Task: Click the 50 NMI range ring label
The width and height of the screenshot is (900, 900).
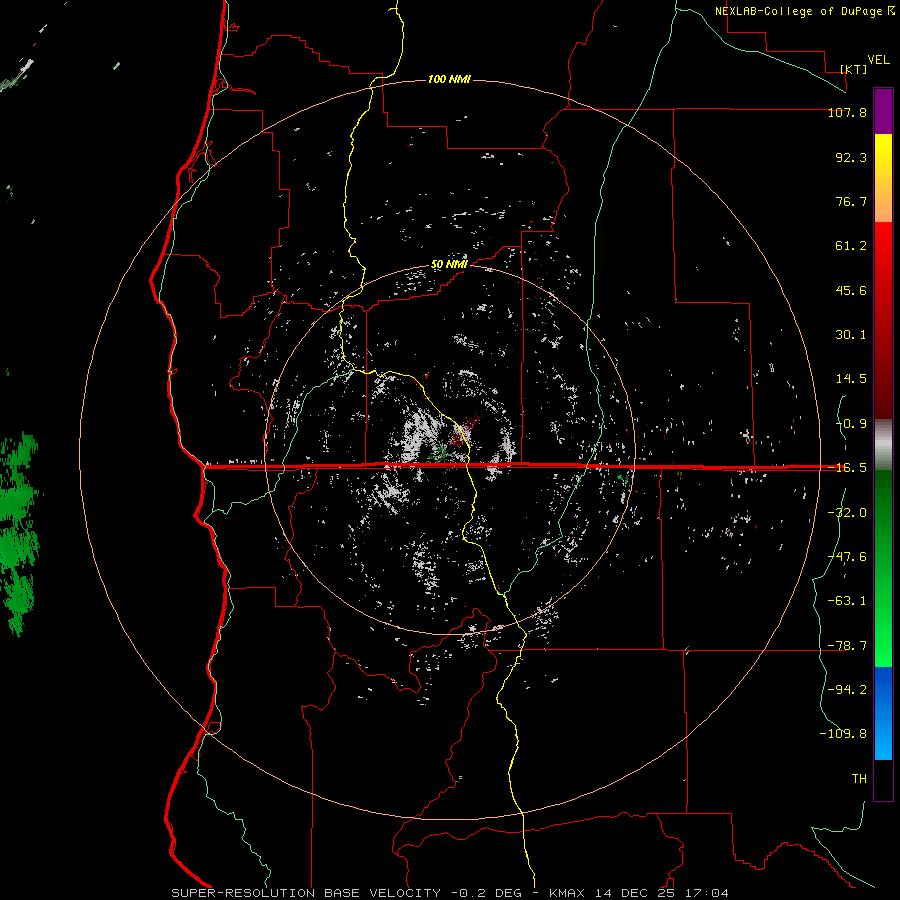Action: coord(449,265)
